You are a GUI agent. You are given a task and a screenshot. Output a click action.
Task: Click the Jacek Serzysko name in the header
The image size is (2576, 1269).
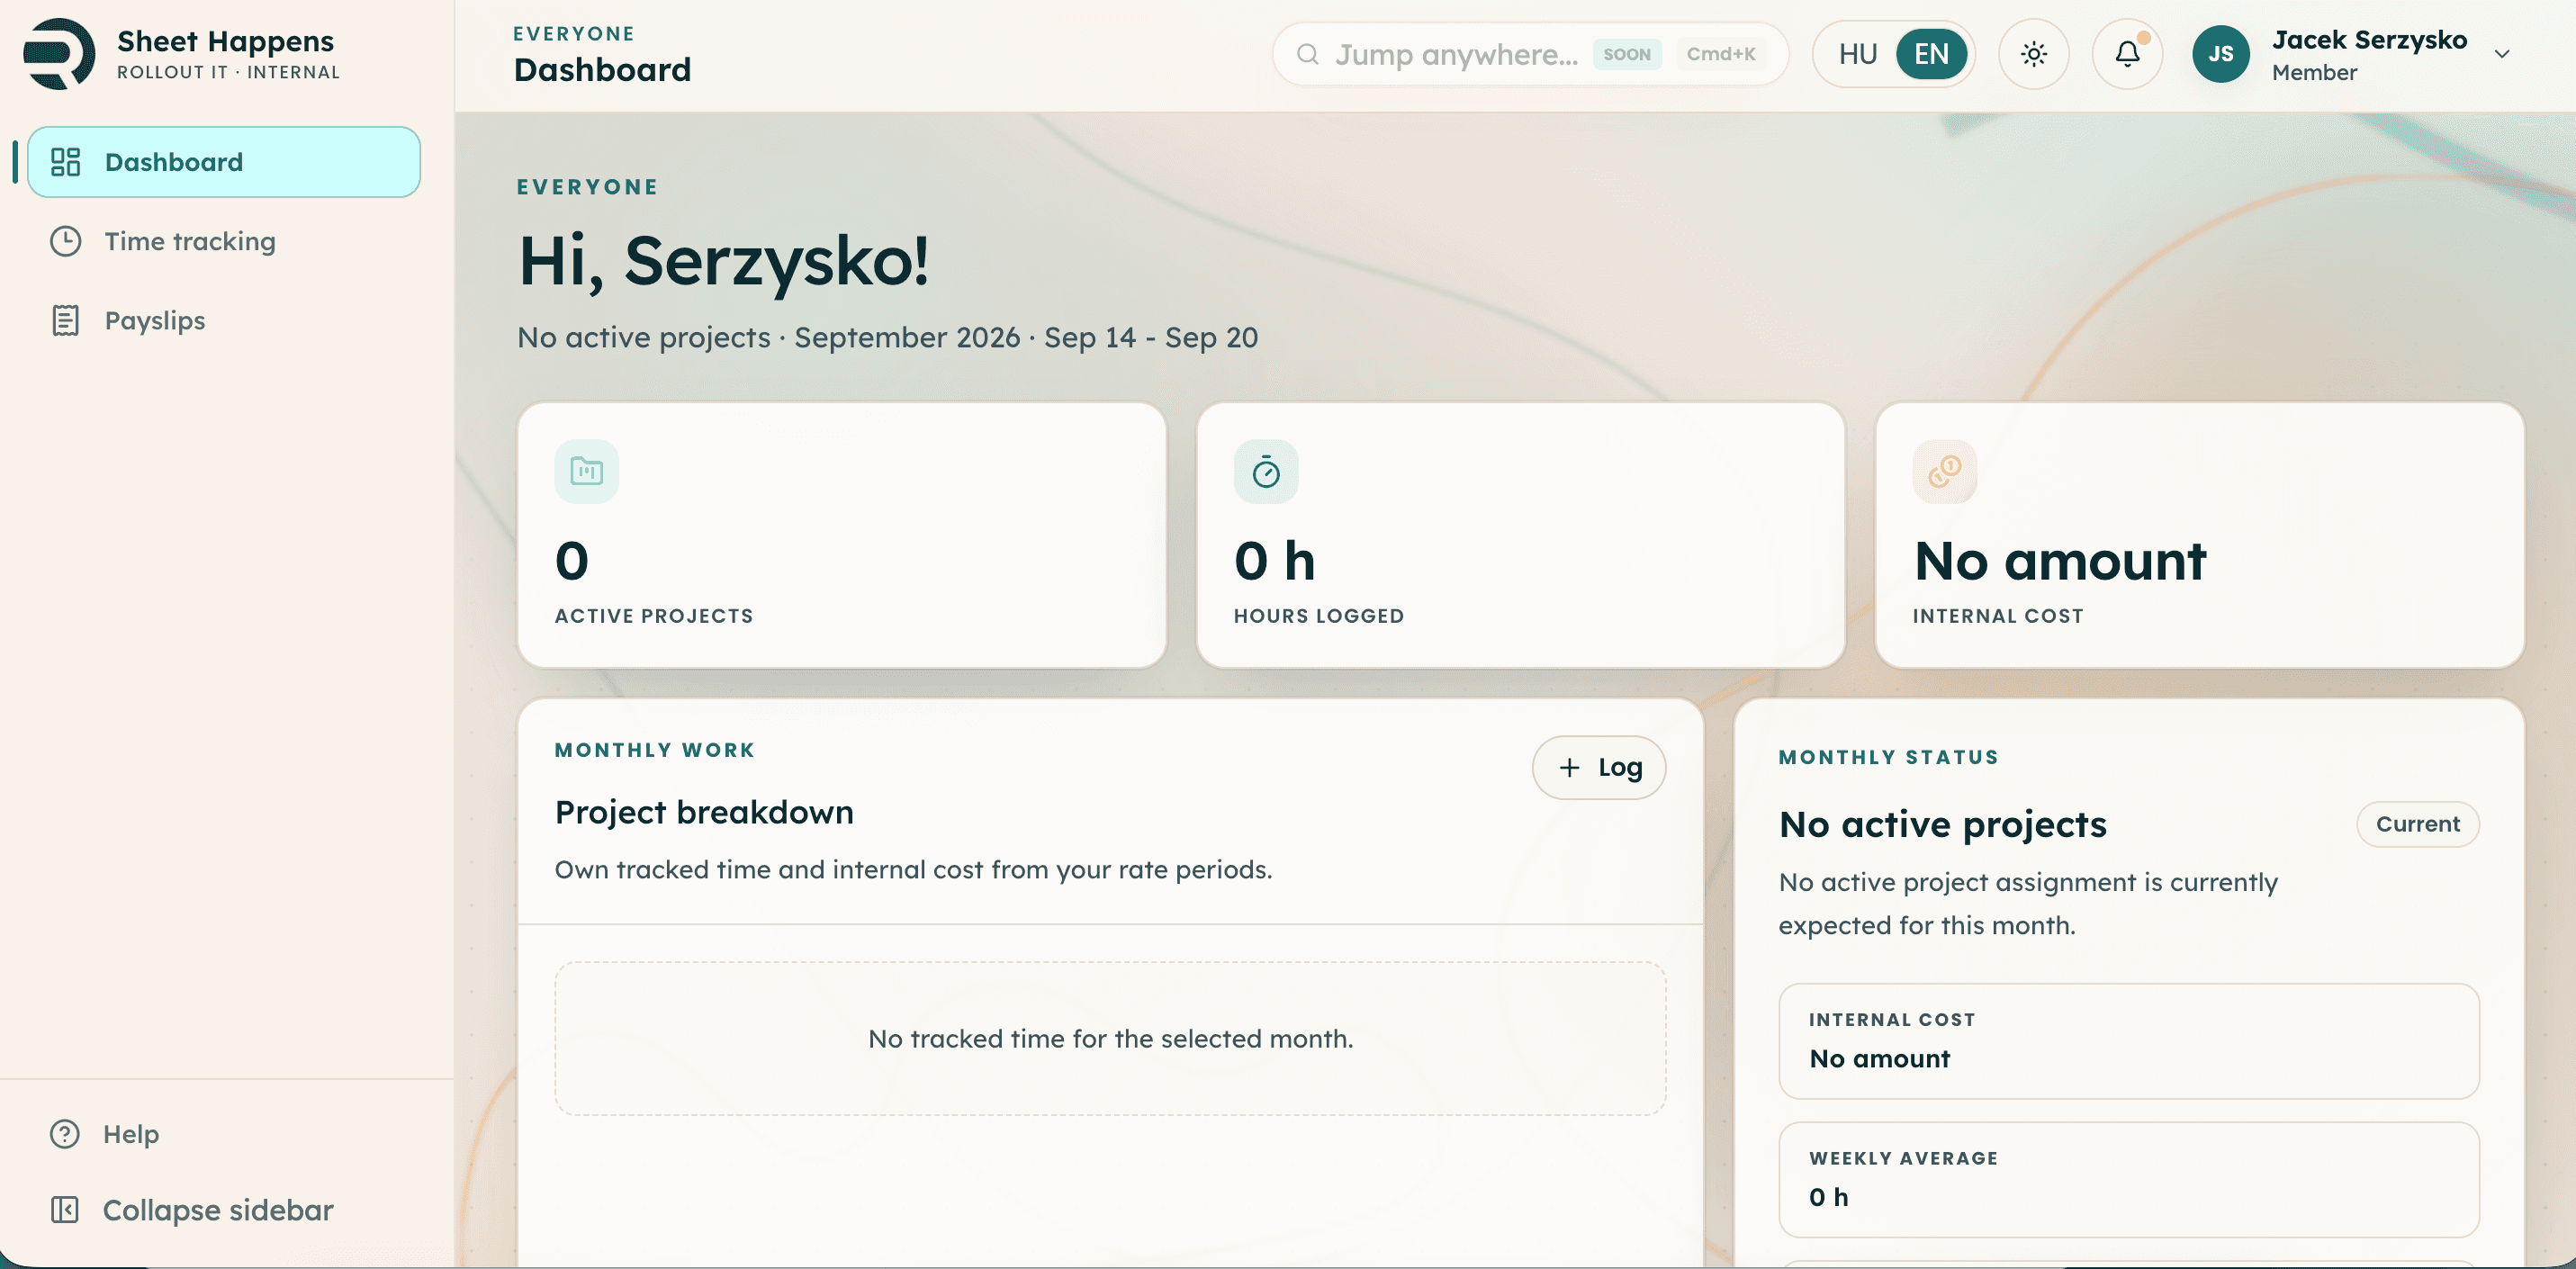tap(2368, 39)
